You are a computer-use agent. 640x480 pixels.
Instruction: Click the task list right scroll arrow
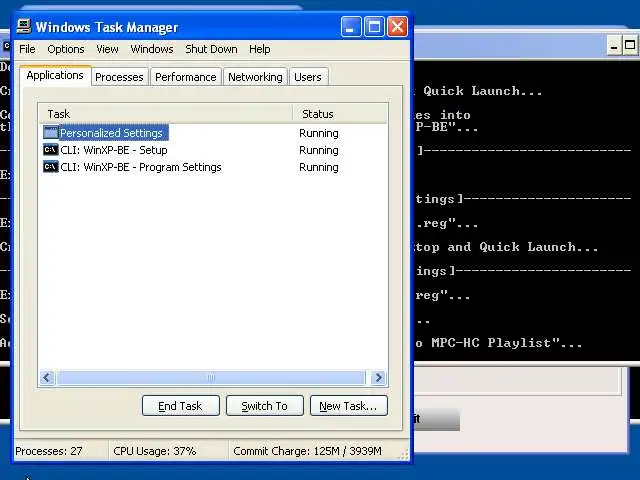378,378
